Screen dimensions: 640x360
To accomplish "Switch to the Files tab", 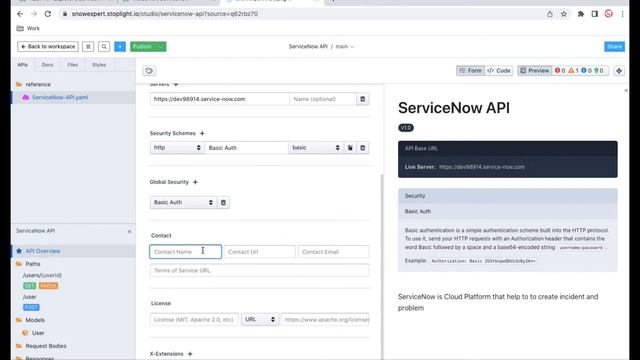I will [73, 65].
